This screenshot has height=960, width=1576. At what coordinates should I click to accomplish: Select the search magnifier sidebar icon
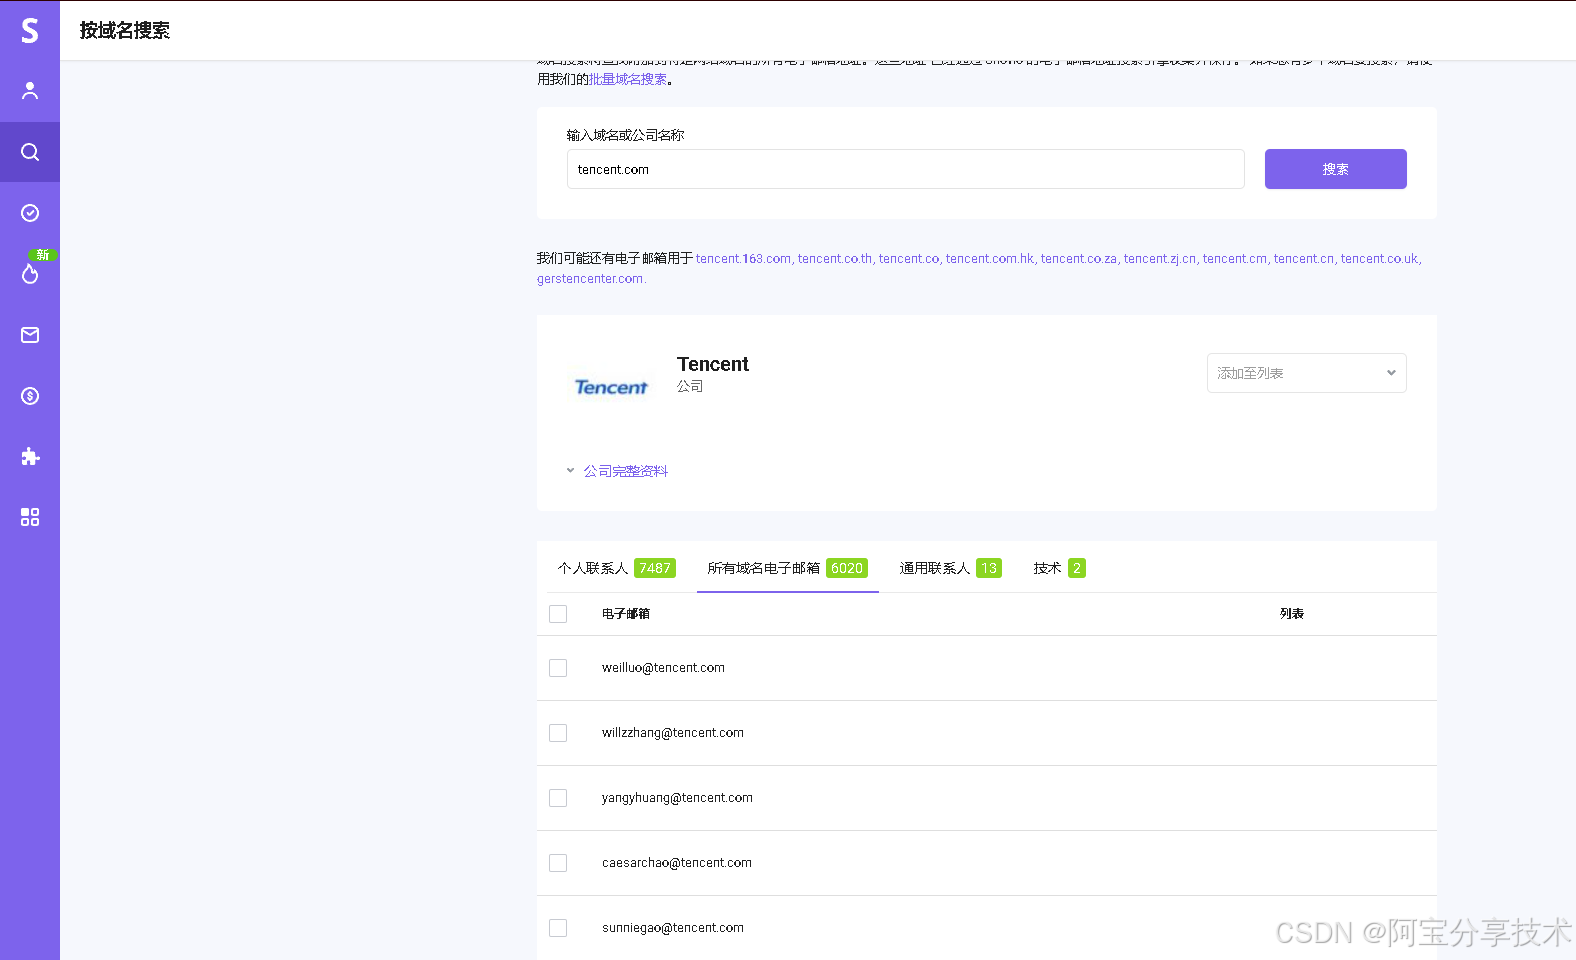point(30,152)
